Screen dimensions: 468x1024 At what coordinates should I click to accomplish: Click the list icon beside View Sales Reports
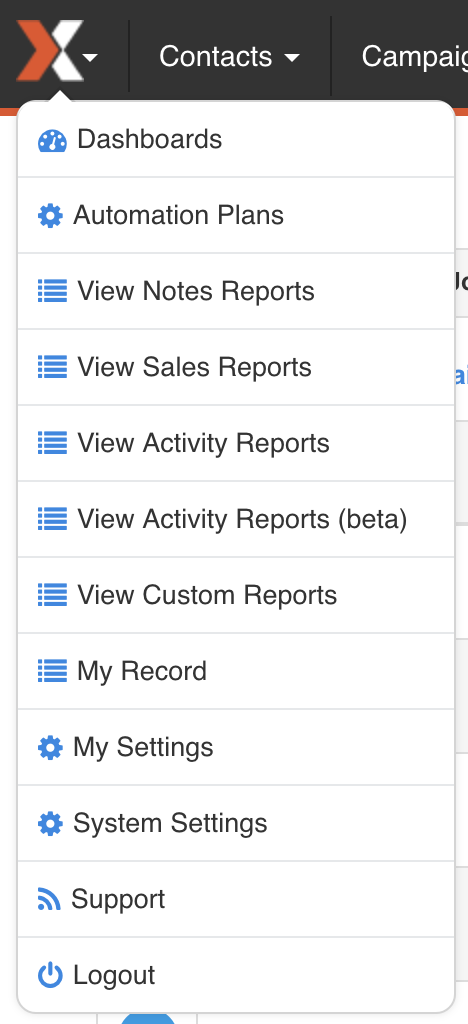[52, 367]
